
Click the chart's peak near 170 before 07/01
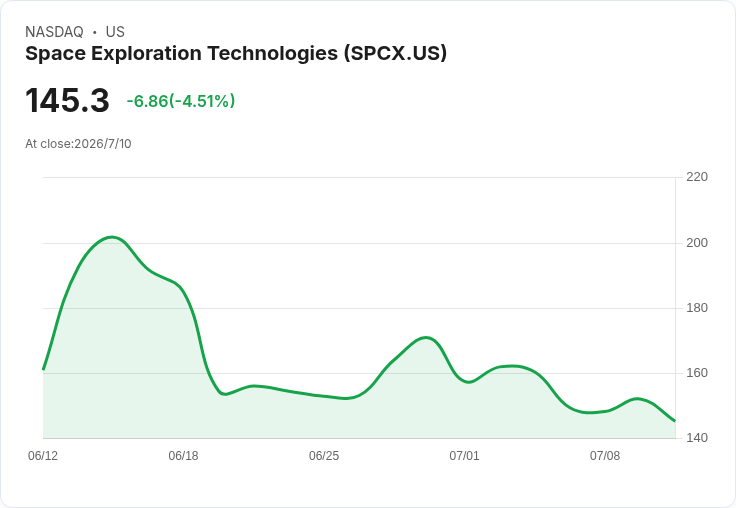coord(425,338)
